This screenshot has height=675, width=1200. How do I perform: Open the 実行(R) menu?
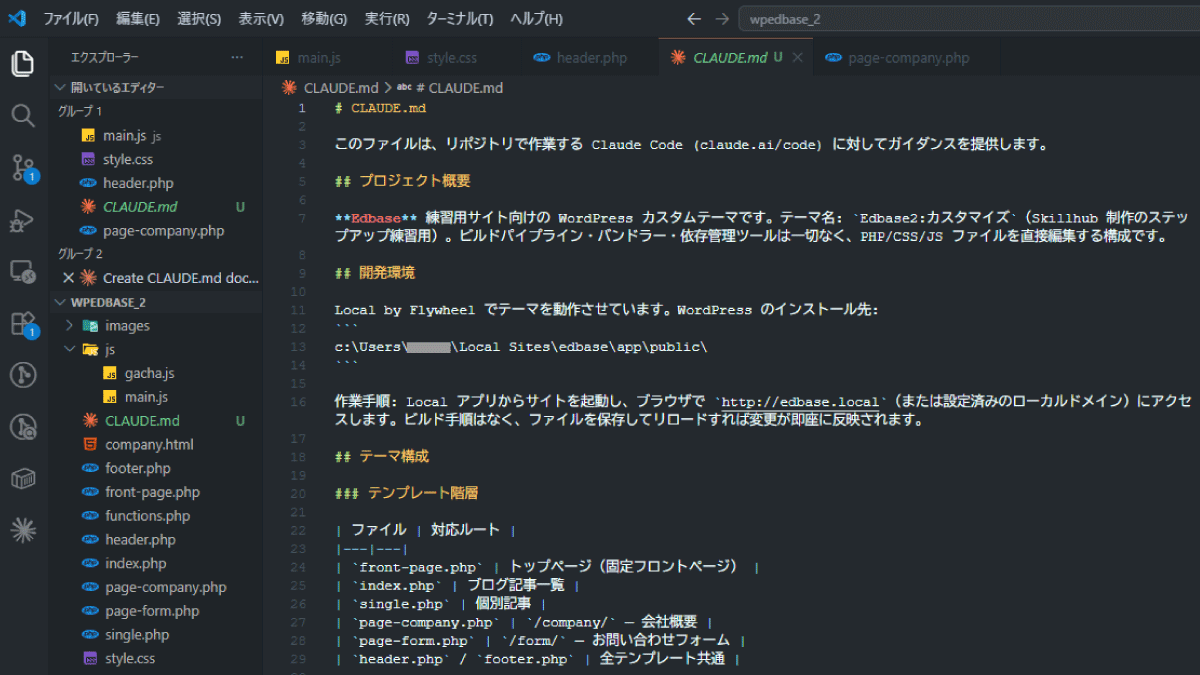coord(387,18)
